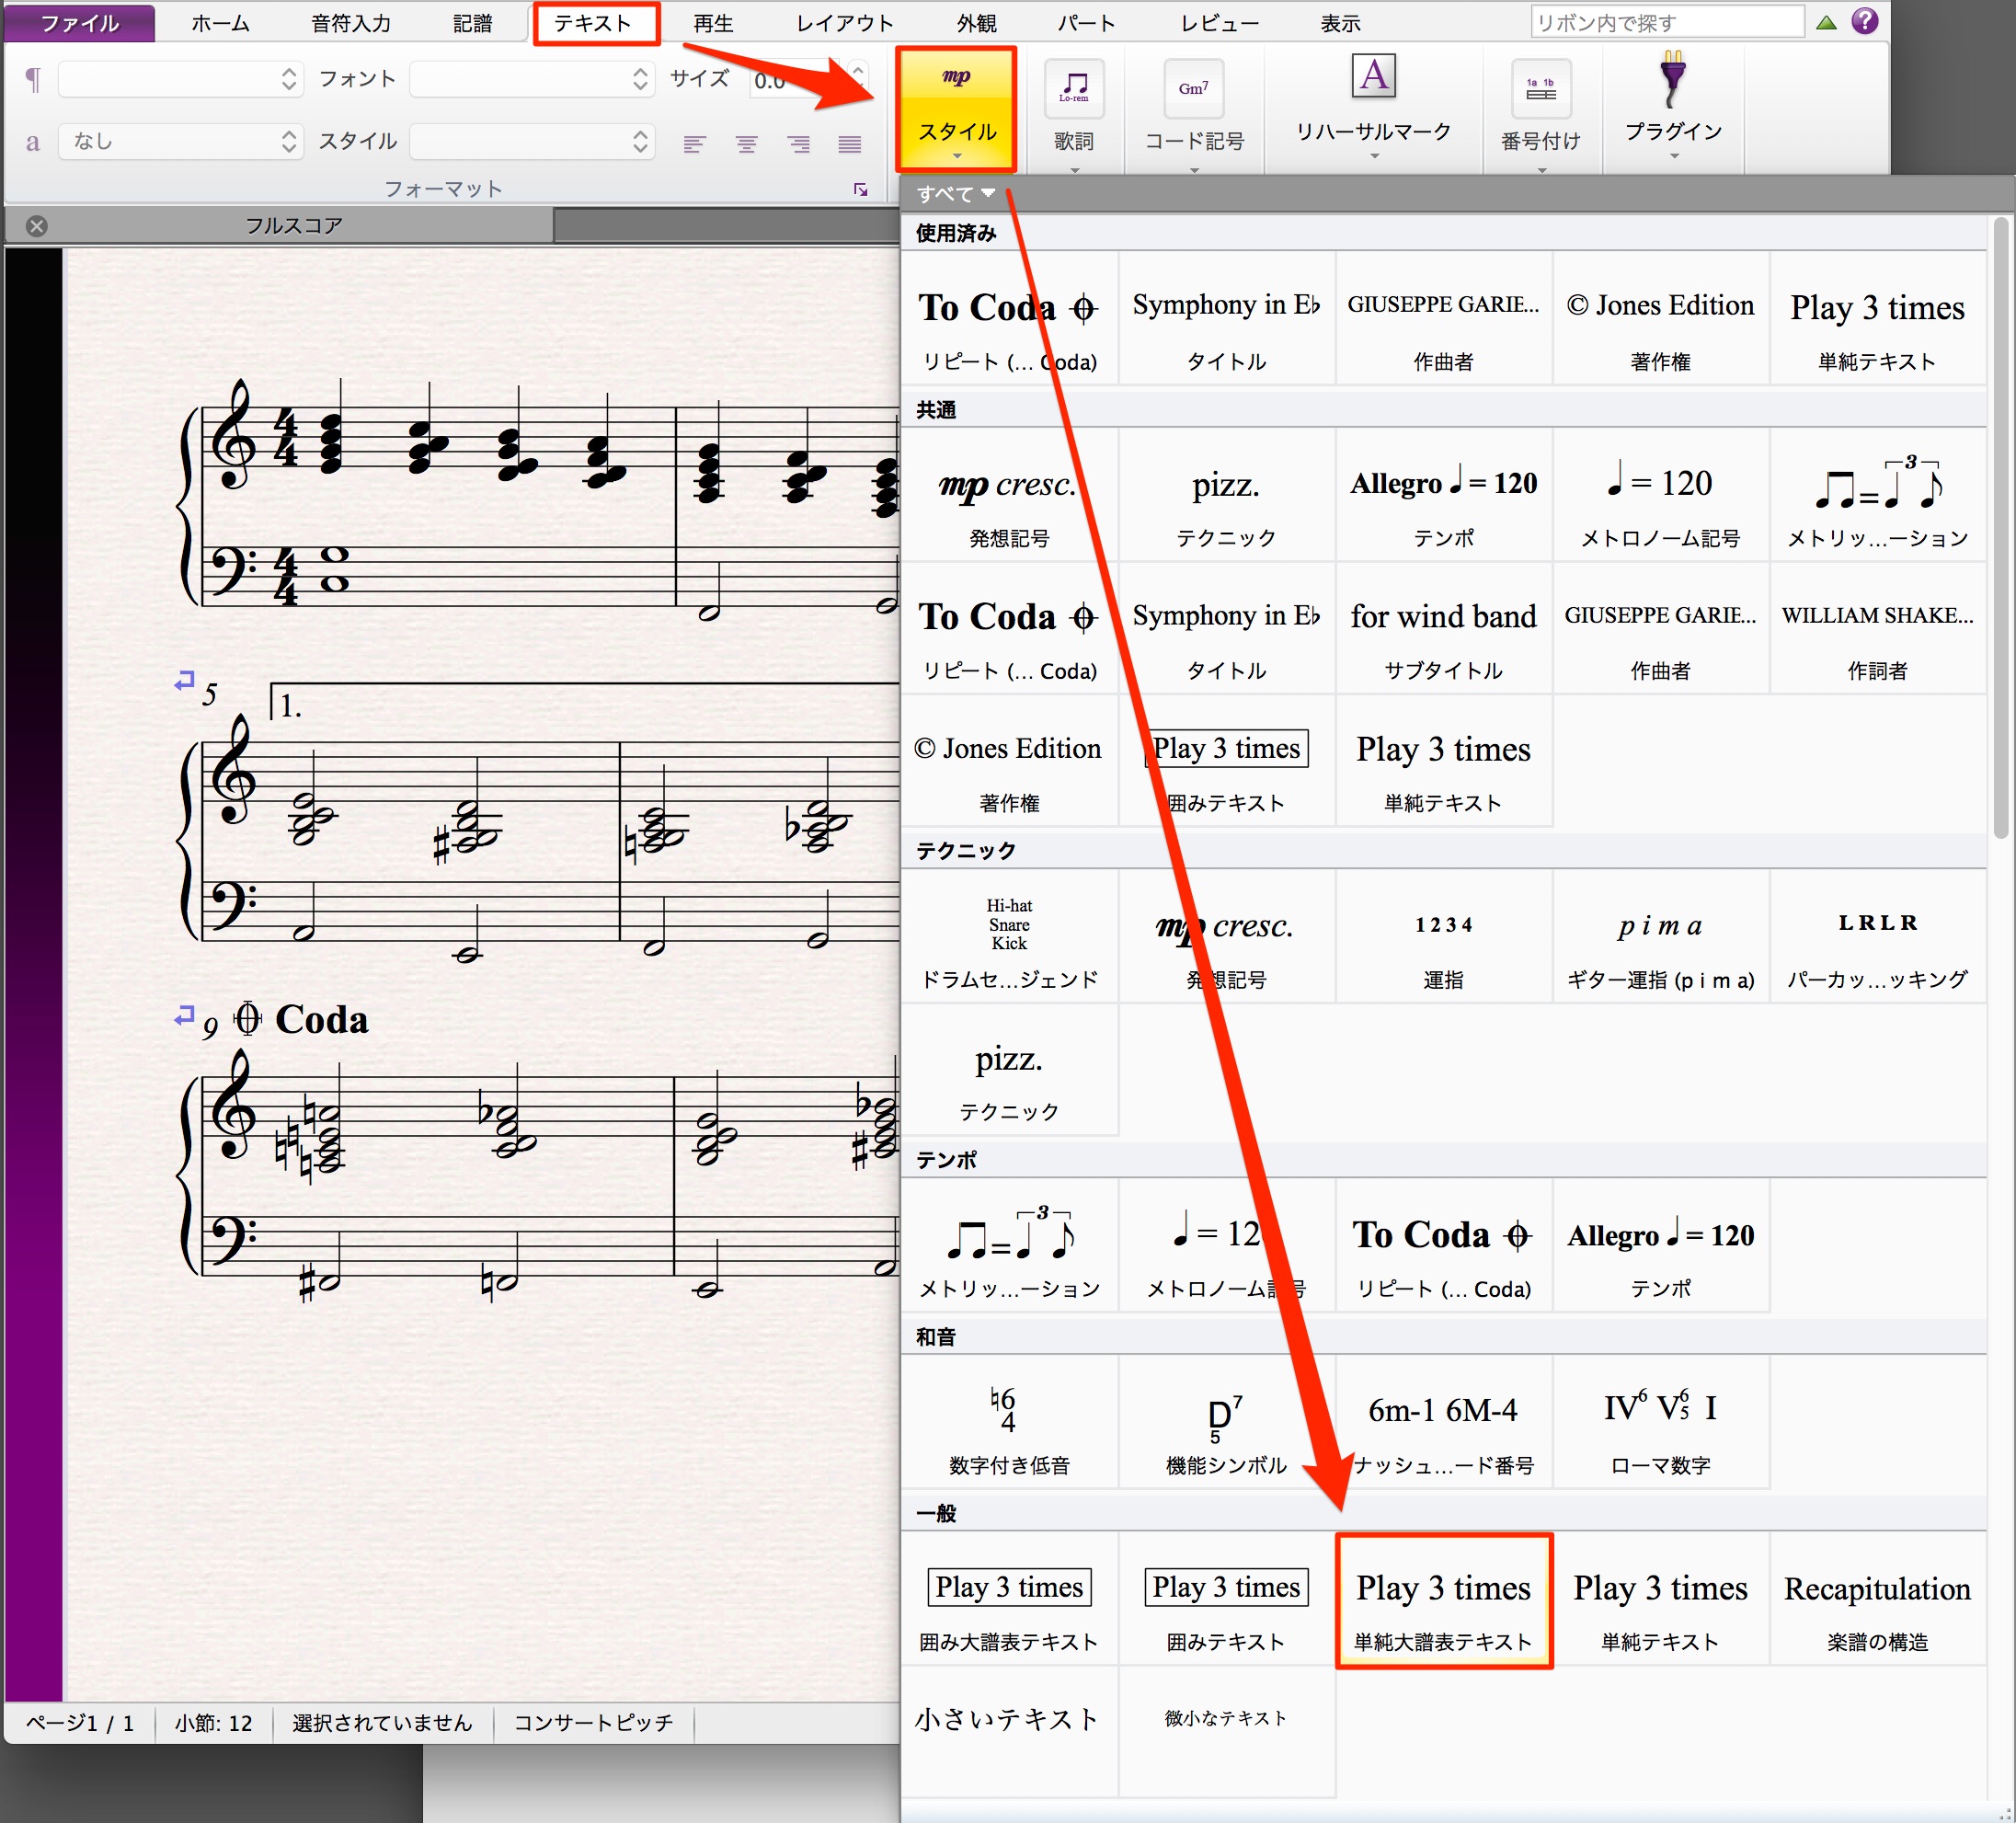Expand the 歌詞 dropdown arrow
This screenshot has height=1823, width=2016.
tap(1075, 170)
